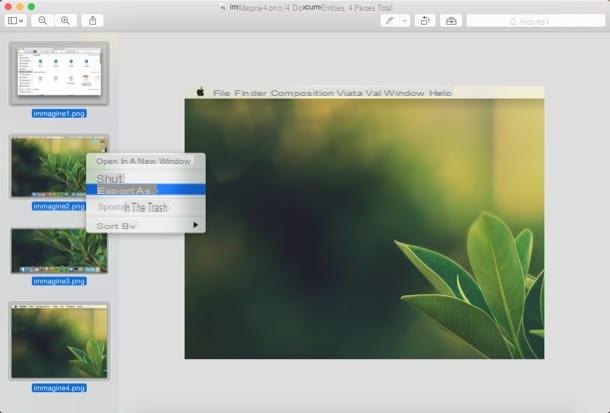Click Help in displayed image menubar
The width and height of the screenshot is (610, 413).
click(440, 93)
